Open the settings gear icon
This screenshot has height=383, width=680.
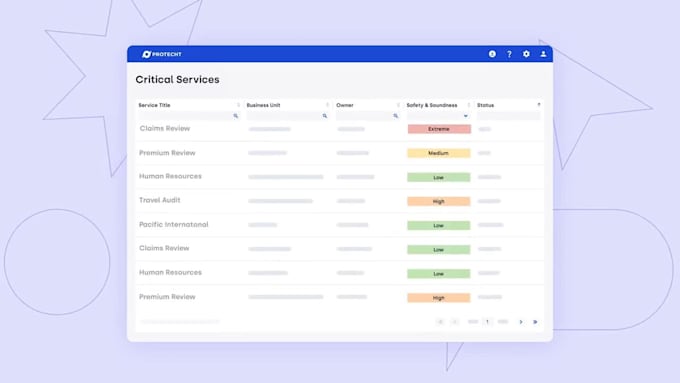pos(526,54)
